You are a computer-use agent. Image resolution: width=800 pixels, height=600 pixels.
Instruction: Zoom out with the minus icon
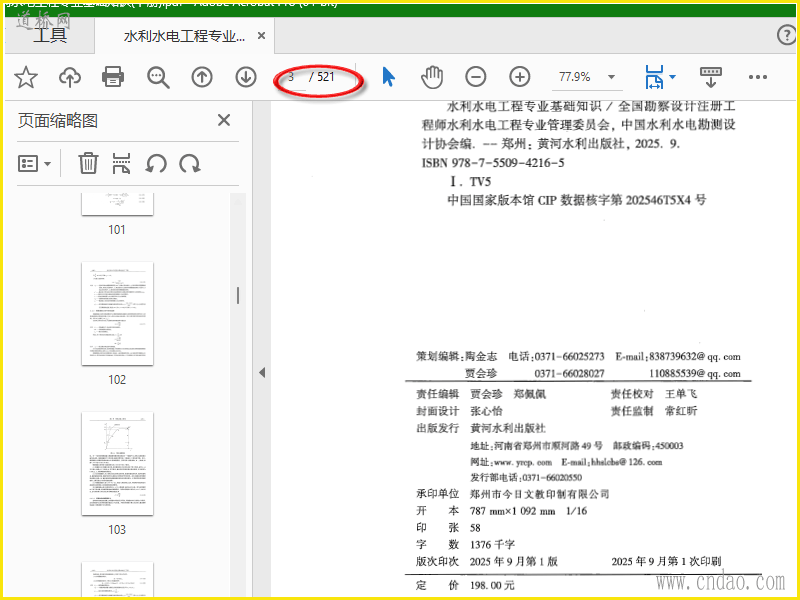tap(476, 77)
